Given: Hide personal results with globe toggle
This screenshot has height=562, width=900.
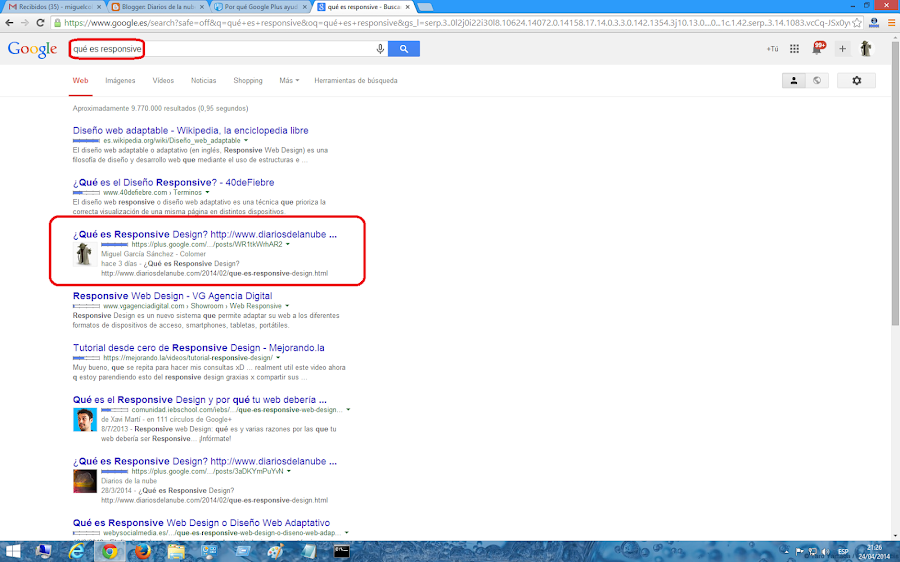Looking at the screenshot, I should click(817, 80).
